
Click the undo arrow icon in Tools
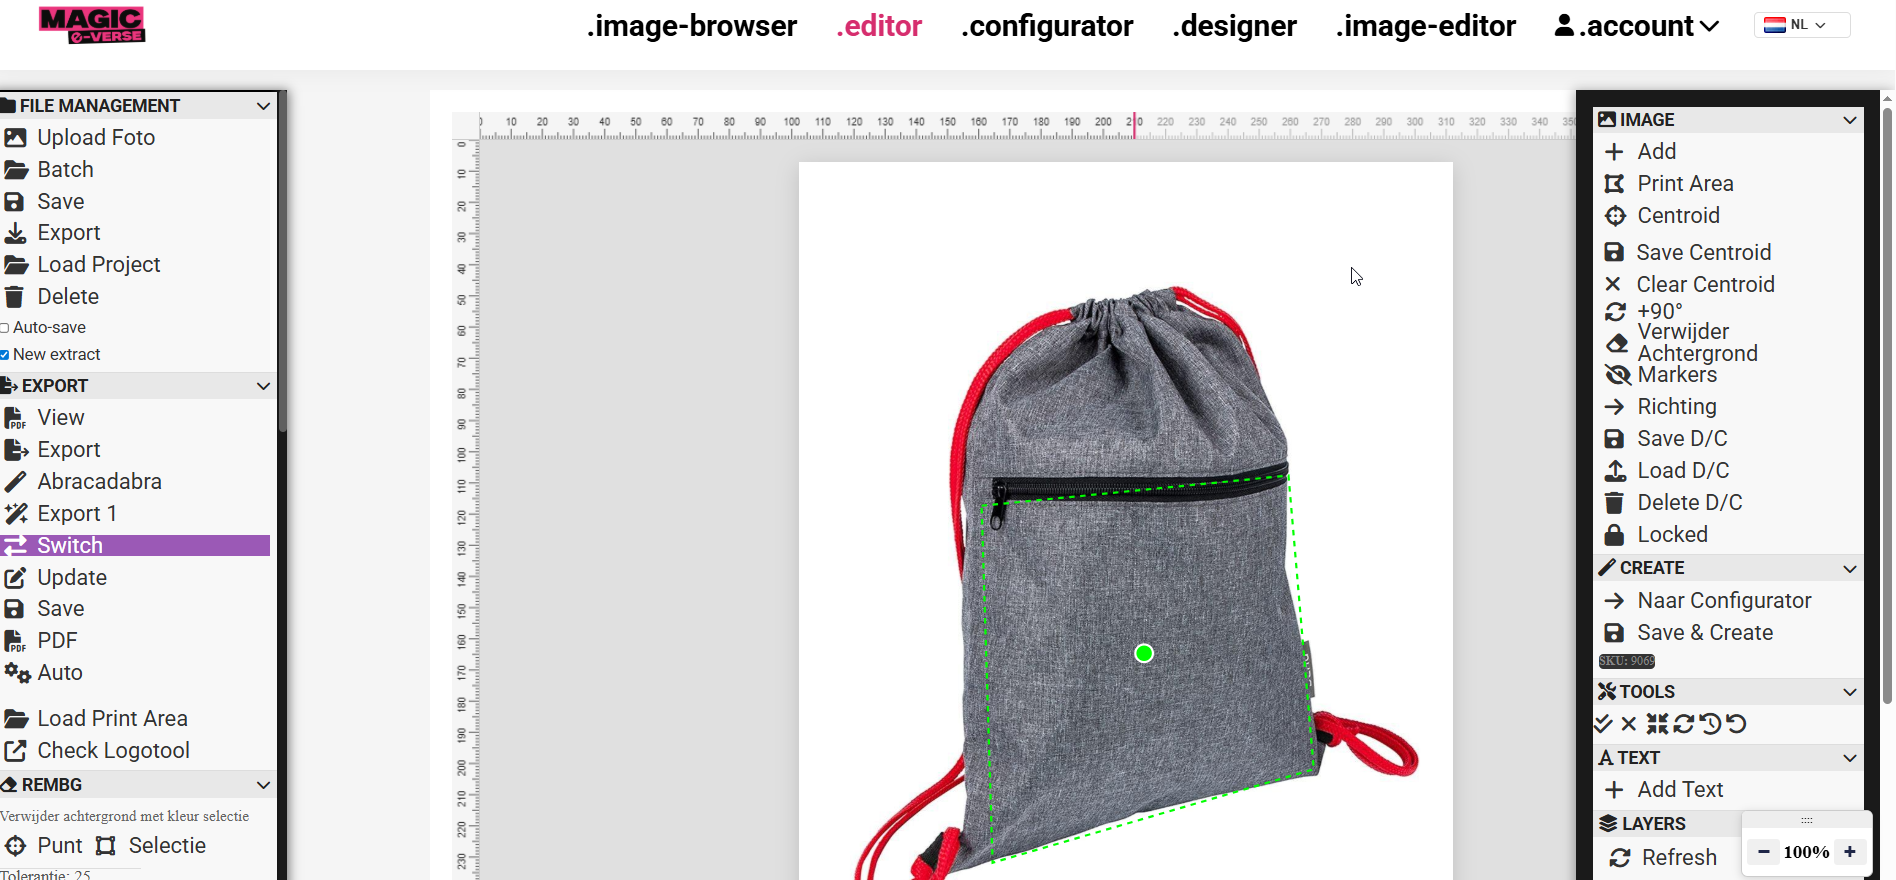point(1737,723)
